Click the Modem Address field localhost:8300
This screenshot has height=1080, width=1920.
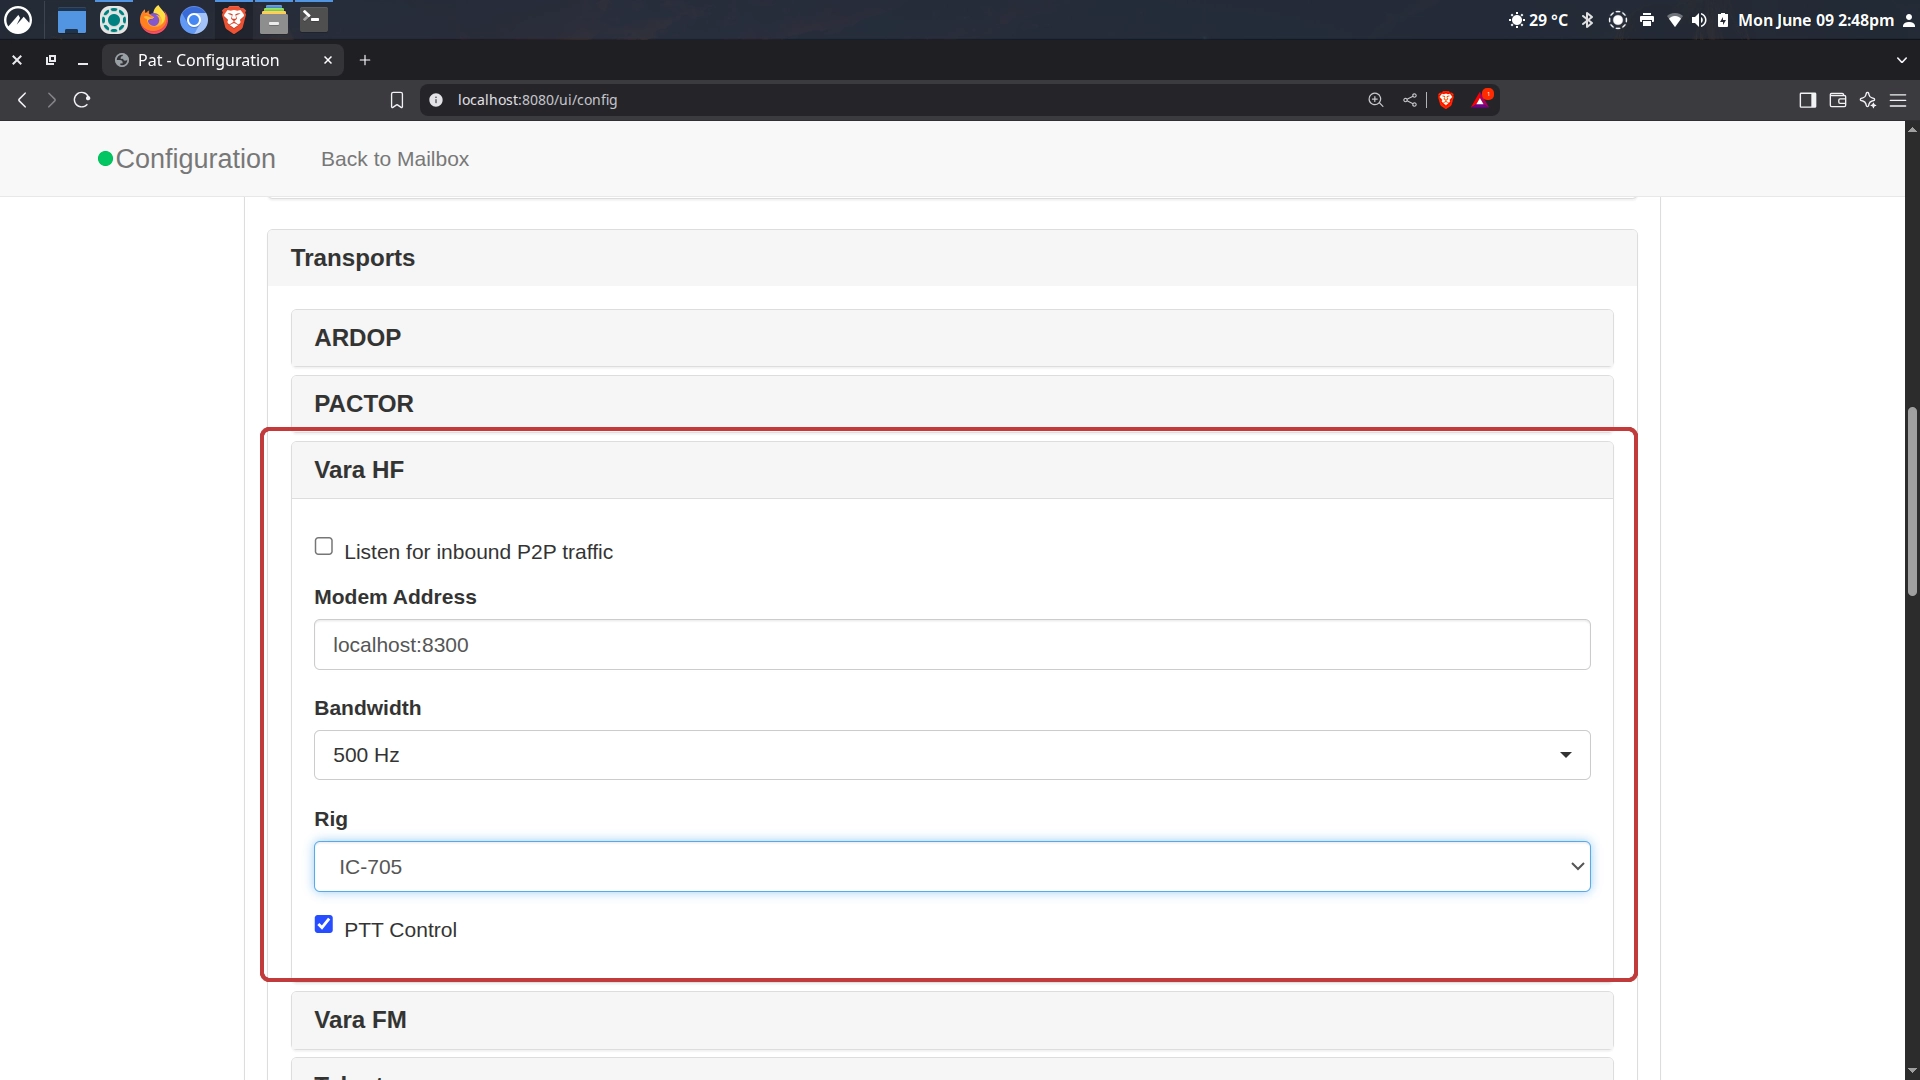click(952, 645)
